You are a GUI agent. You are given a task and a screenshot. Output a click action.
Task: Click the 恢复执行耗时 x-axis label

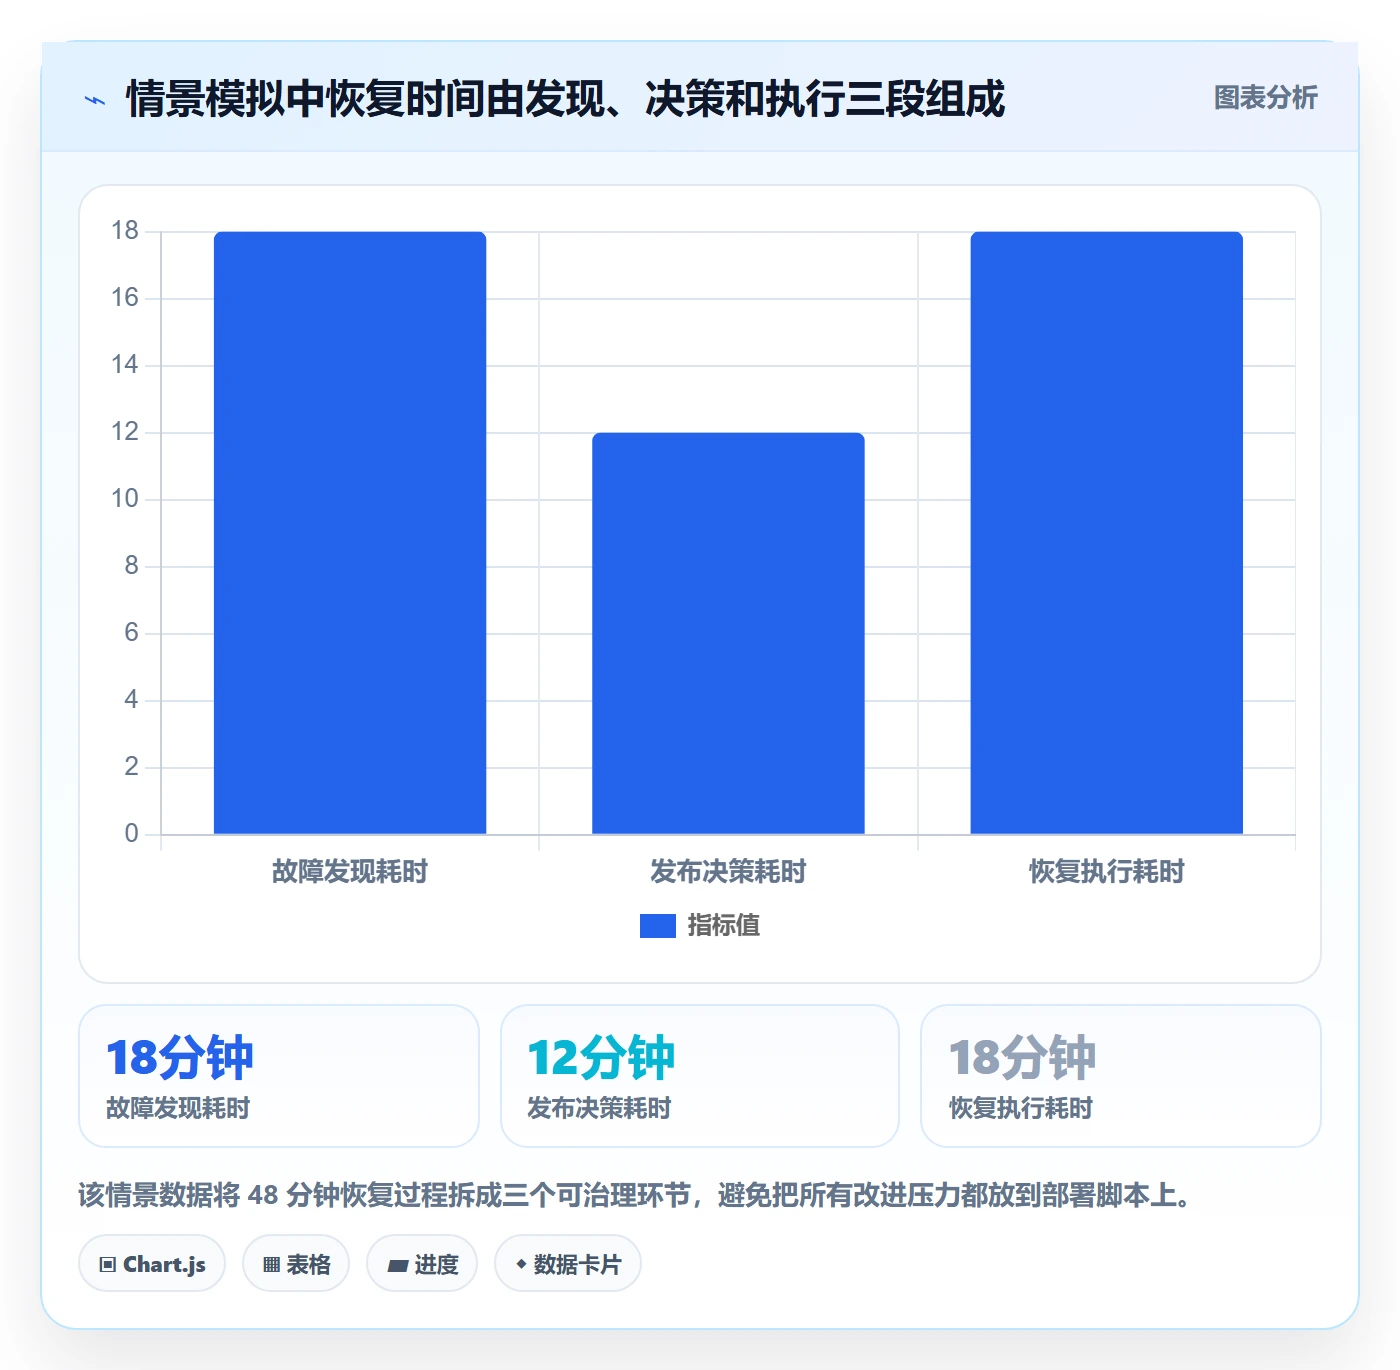[x=1106, y=872]
